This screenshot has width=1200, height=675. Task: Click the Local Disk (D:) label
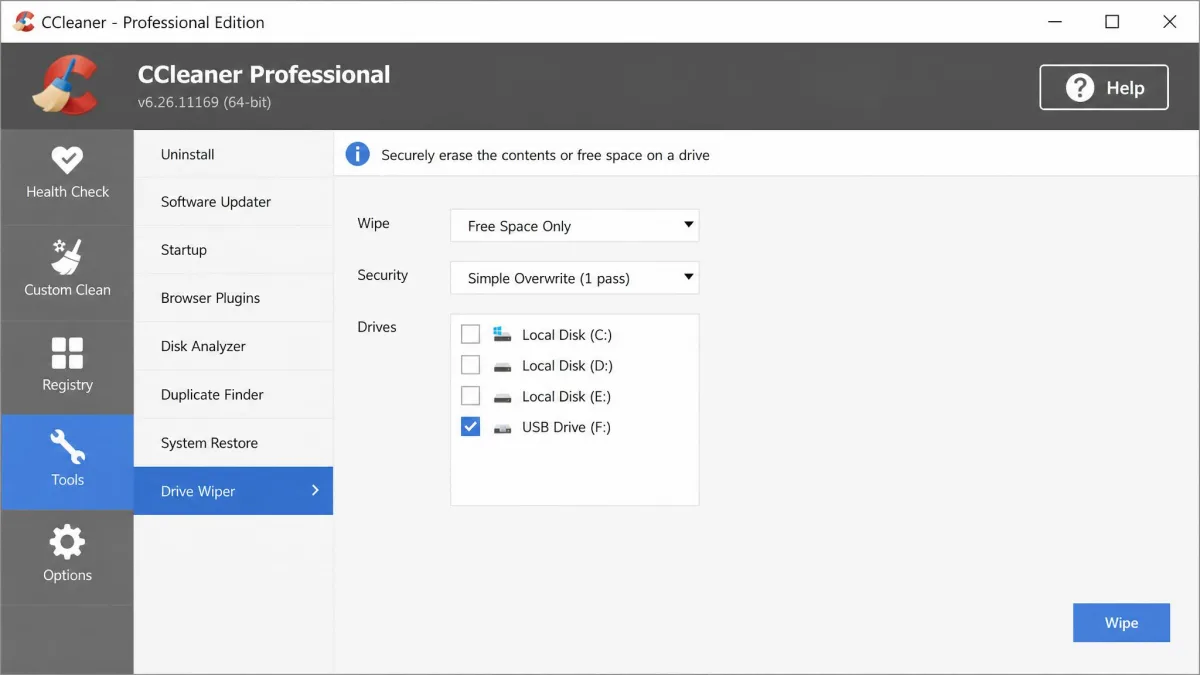point(567,366)
